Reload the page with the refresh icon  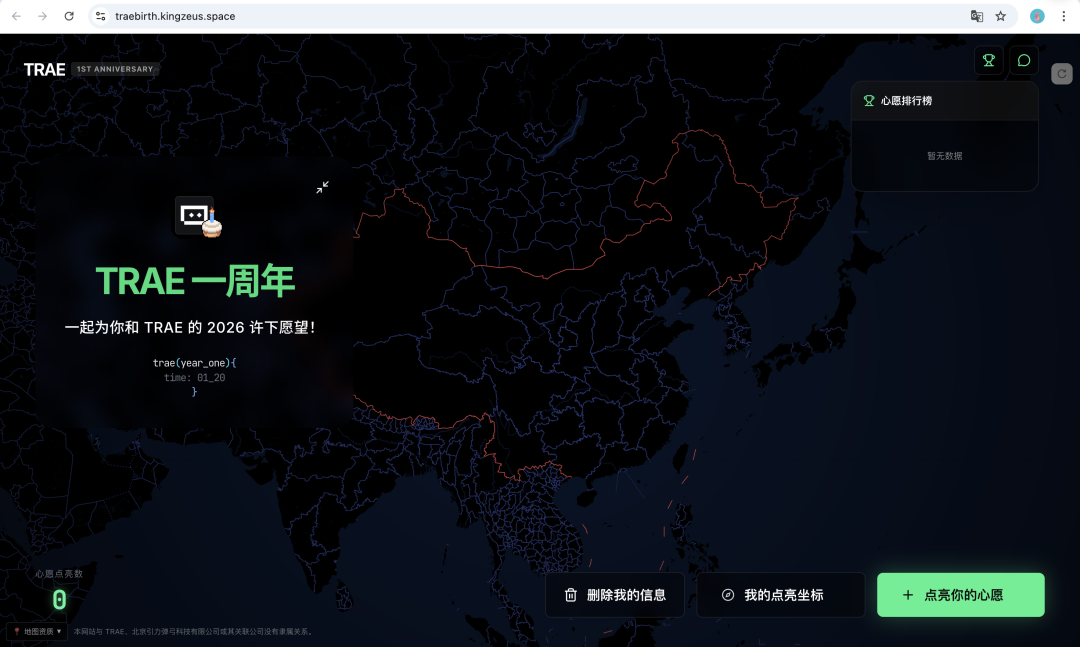pyautogui.click(x=69, y=16)
